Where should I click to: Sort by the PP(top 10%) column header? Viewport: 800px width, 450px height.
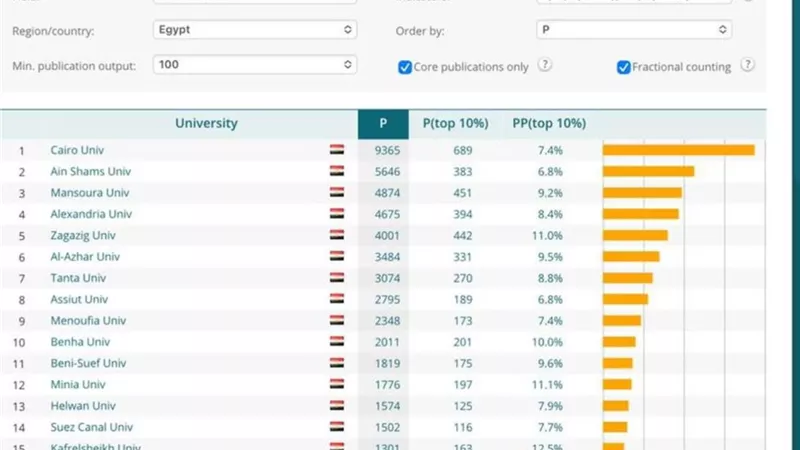click(x=549, y=123)
